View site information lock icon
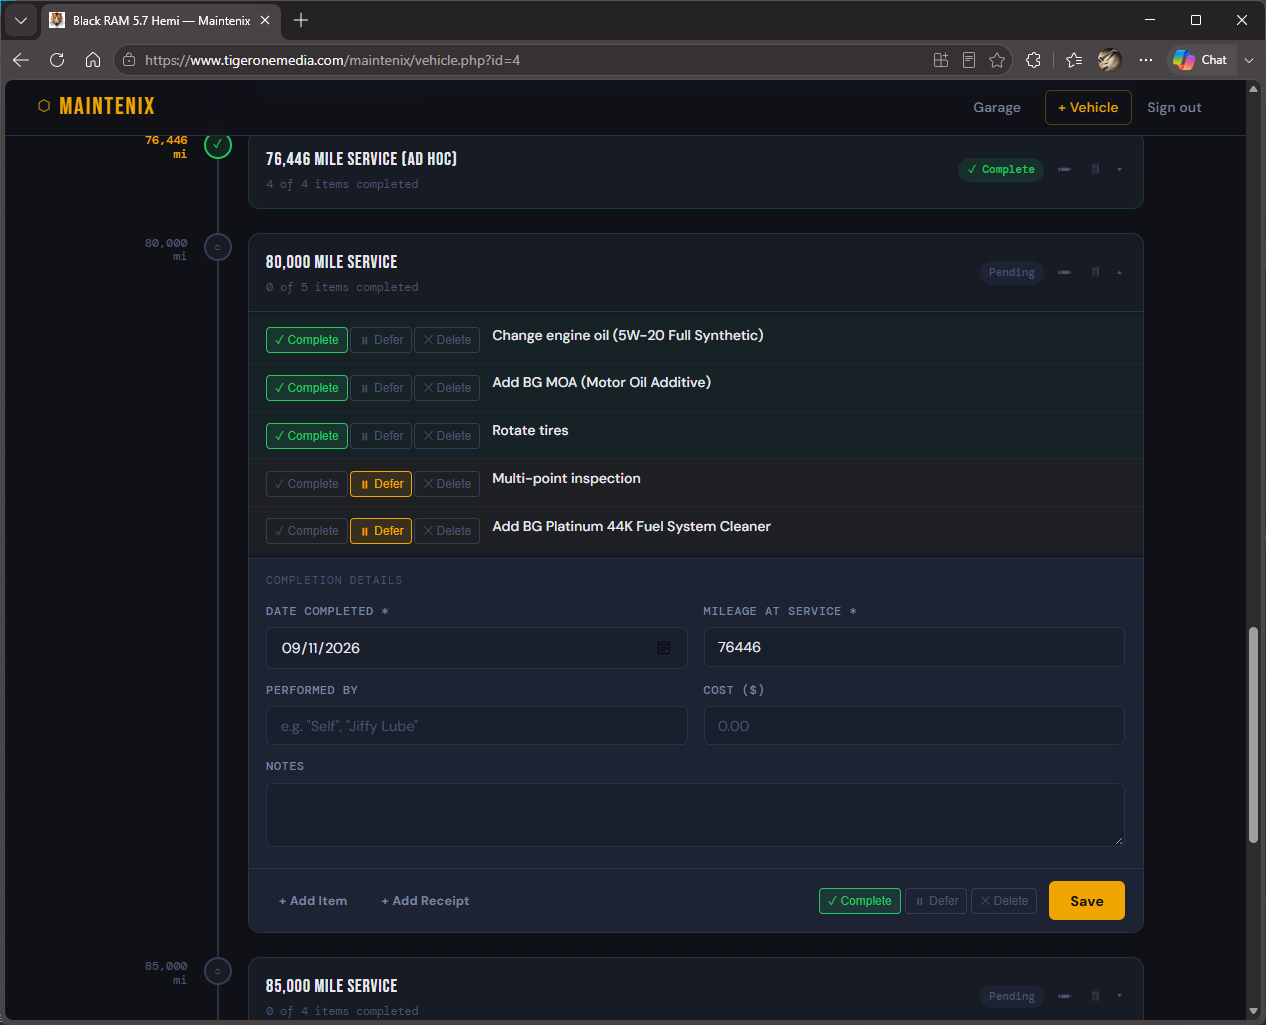The image size is (1266, 1025). [129, 60]
